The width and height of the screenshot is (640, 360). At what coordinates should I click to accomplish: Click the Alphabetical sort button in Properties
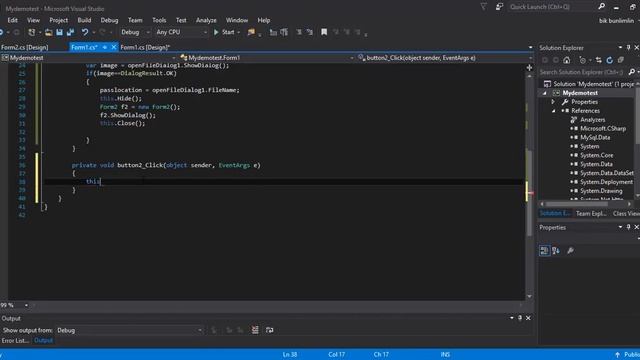[x=556, y=250]
